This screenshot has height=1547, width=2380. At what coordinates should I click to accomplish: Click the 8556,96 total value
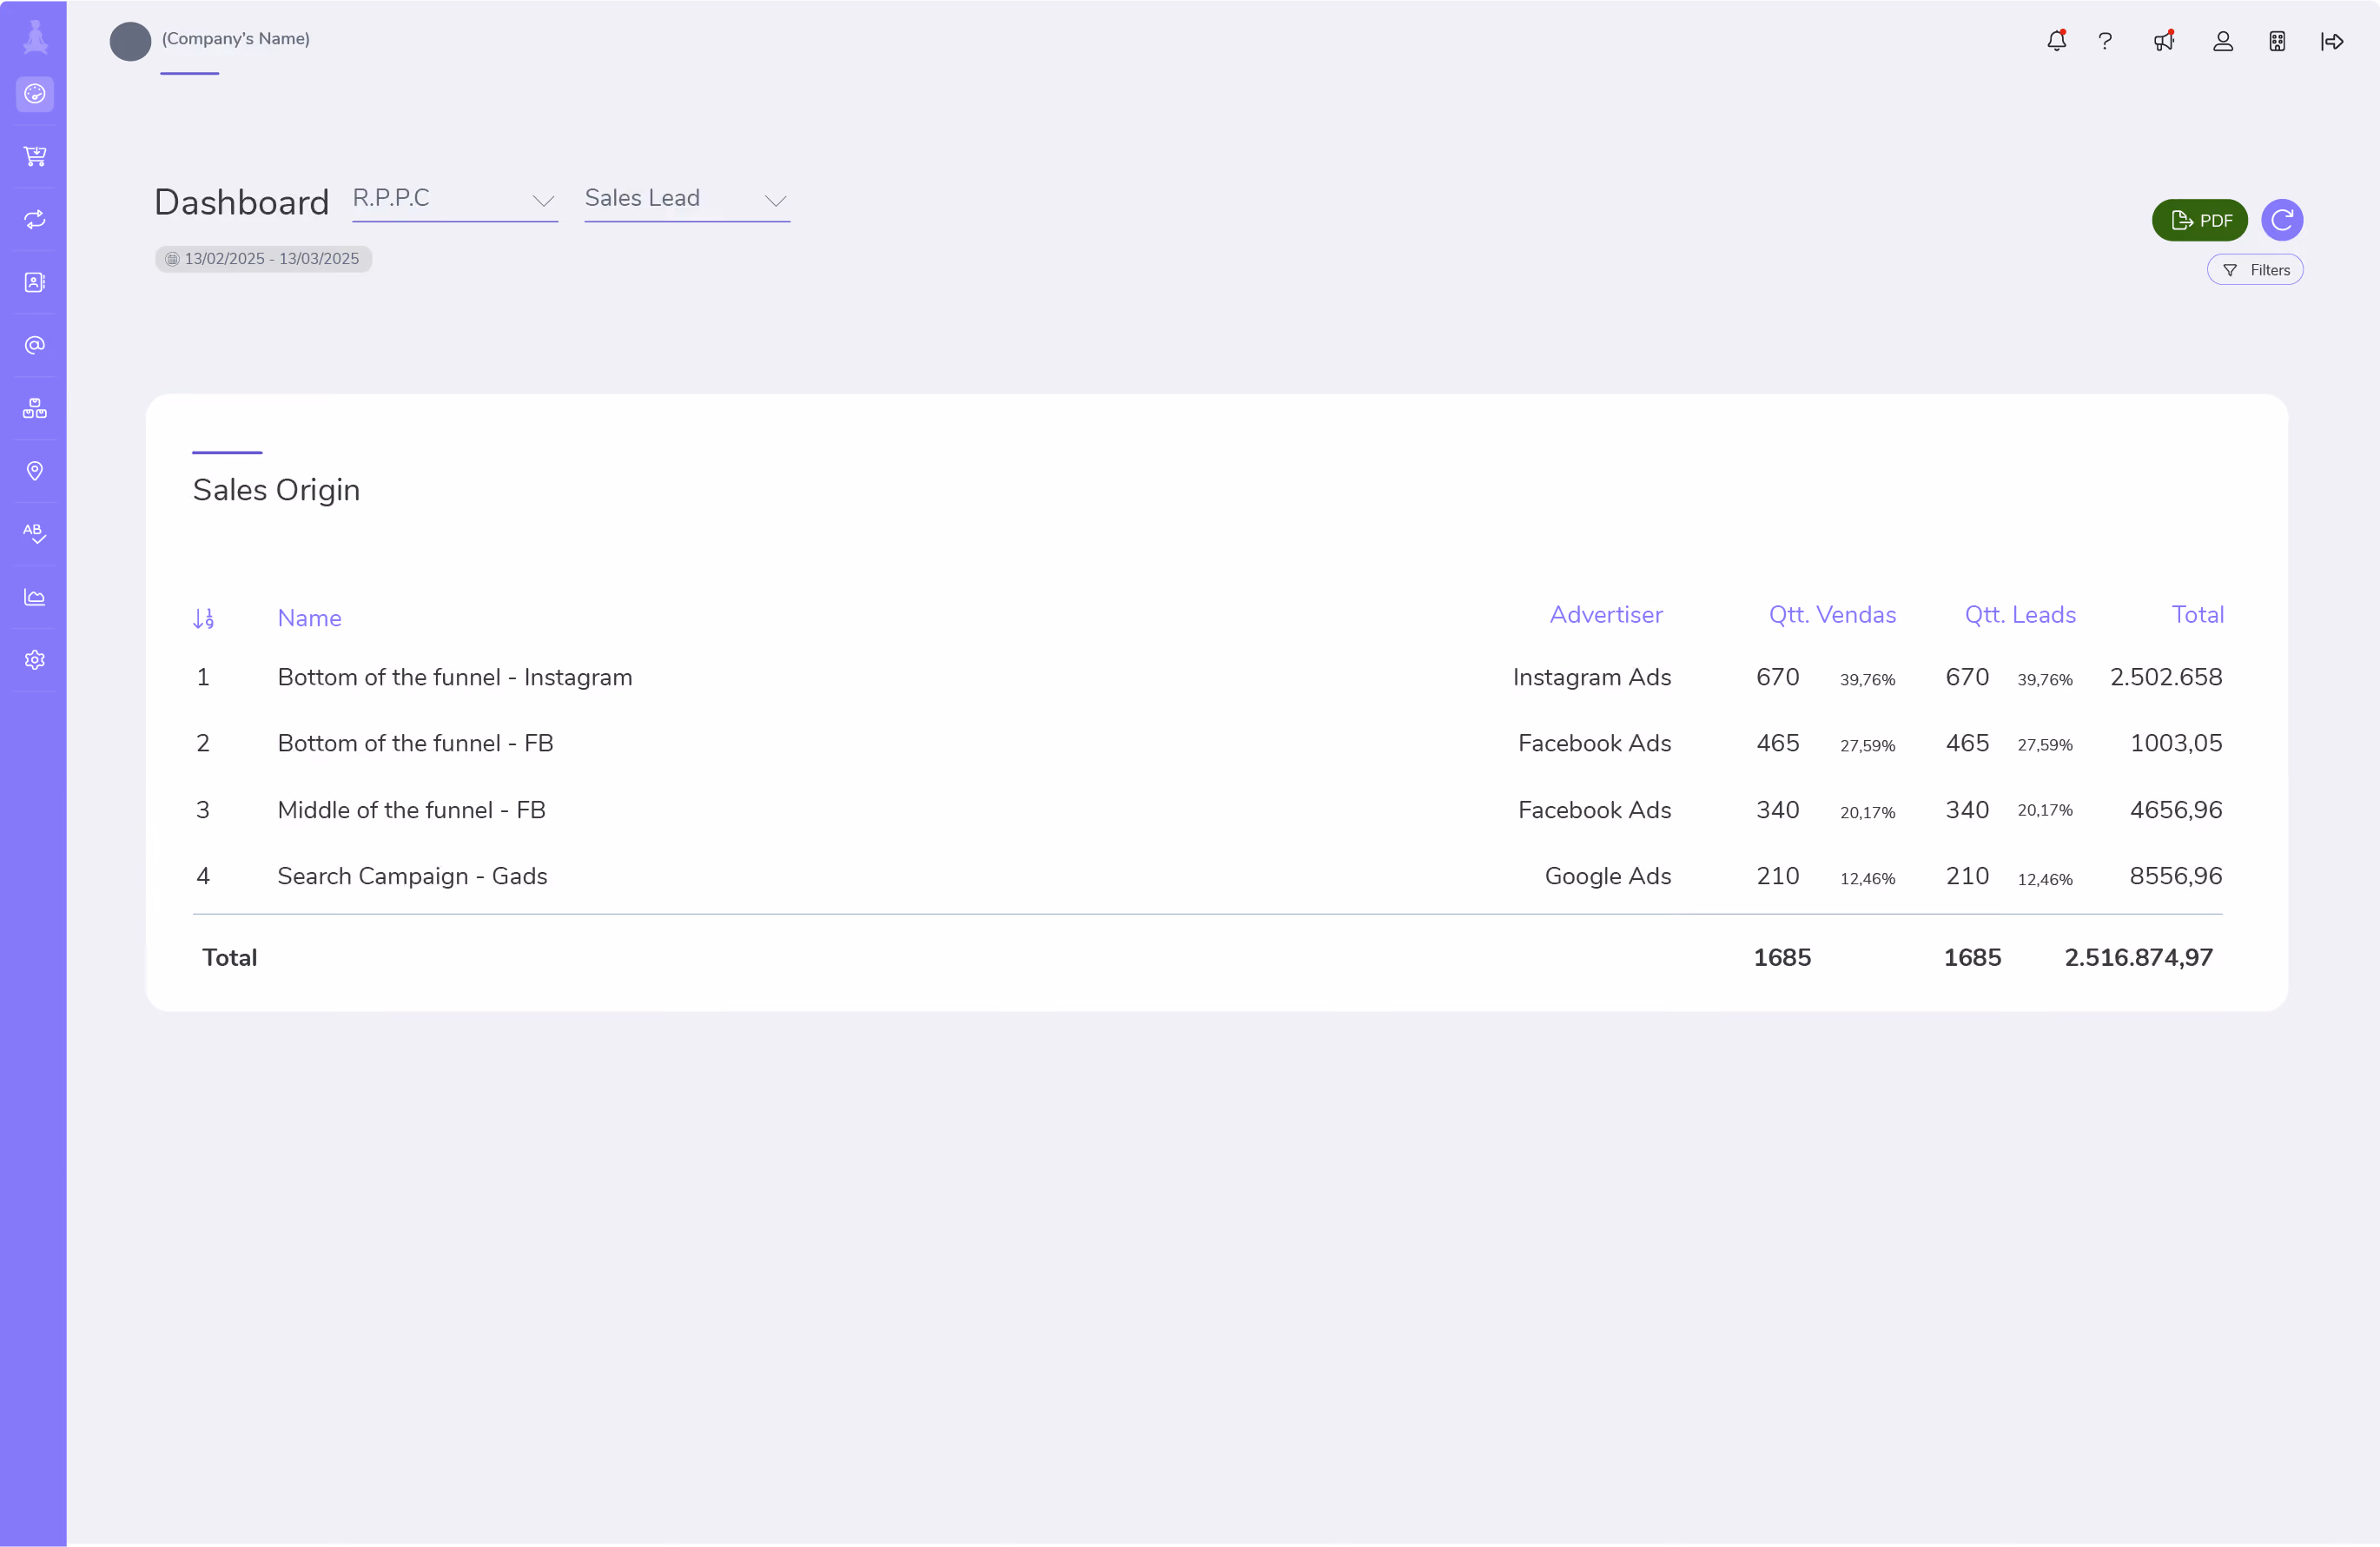click(x=2176, y=876)
